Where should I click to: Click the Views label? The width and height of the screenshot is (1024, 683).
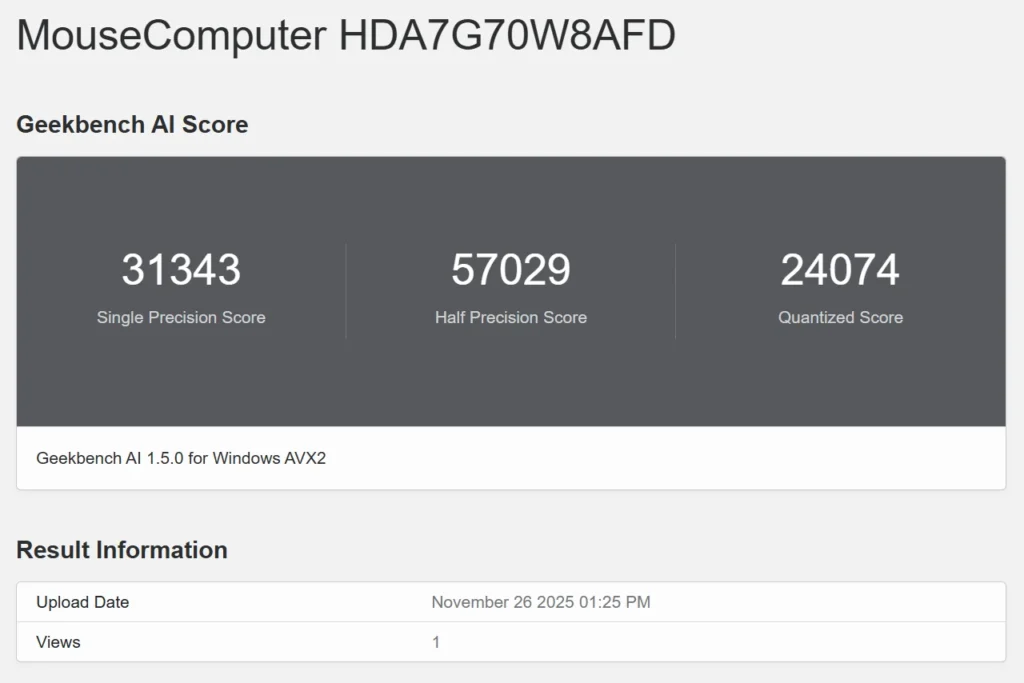58,642
